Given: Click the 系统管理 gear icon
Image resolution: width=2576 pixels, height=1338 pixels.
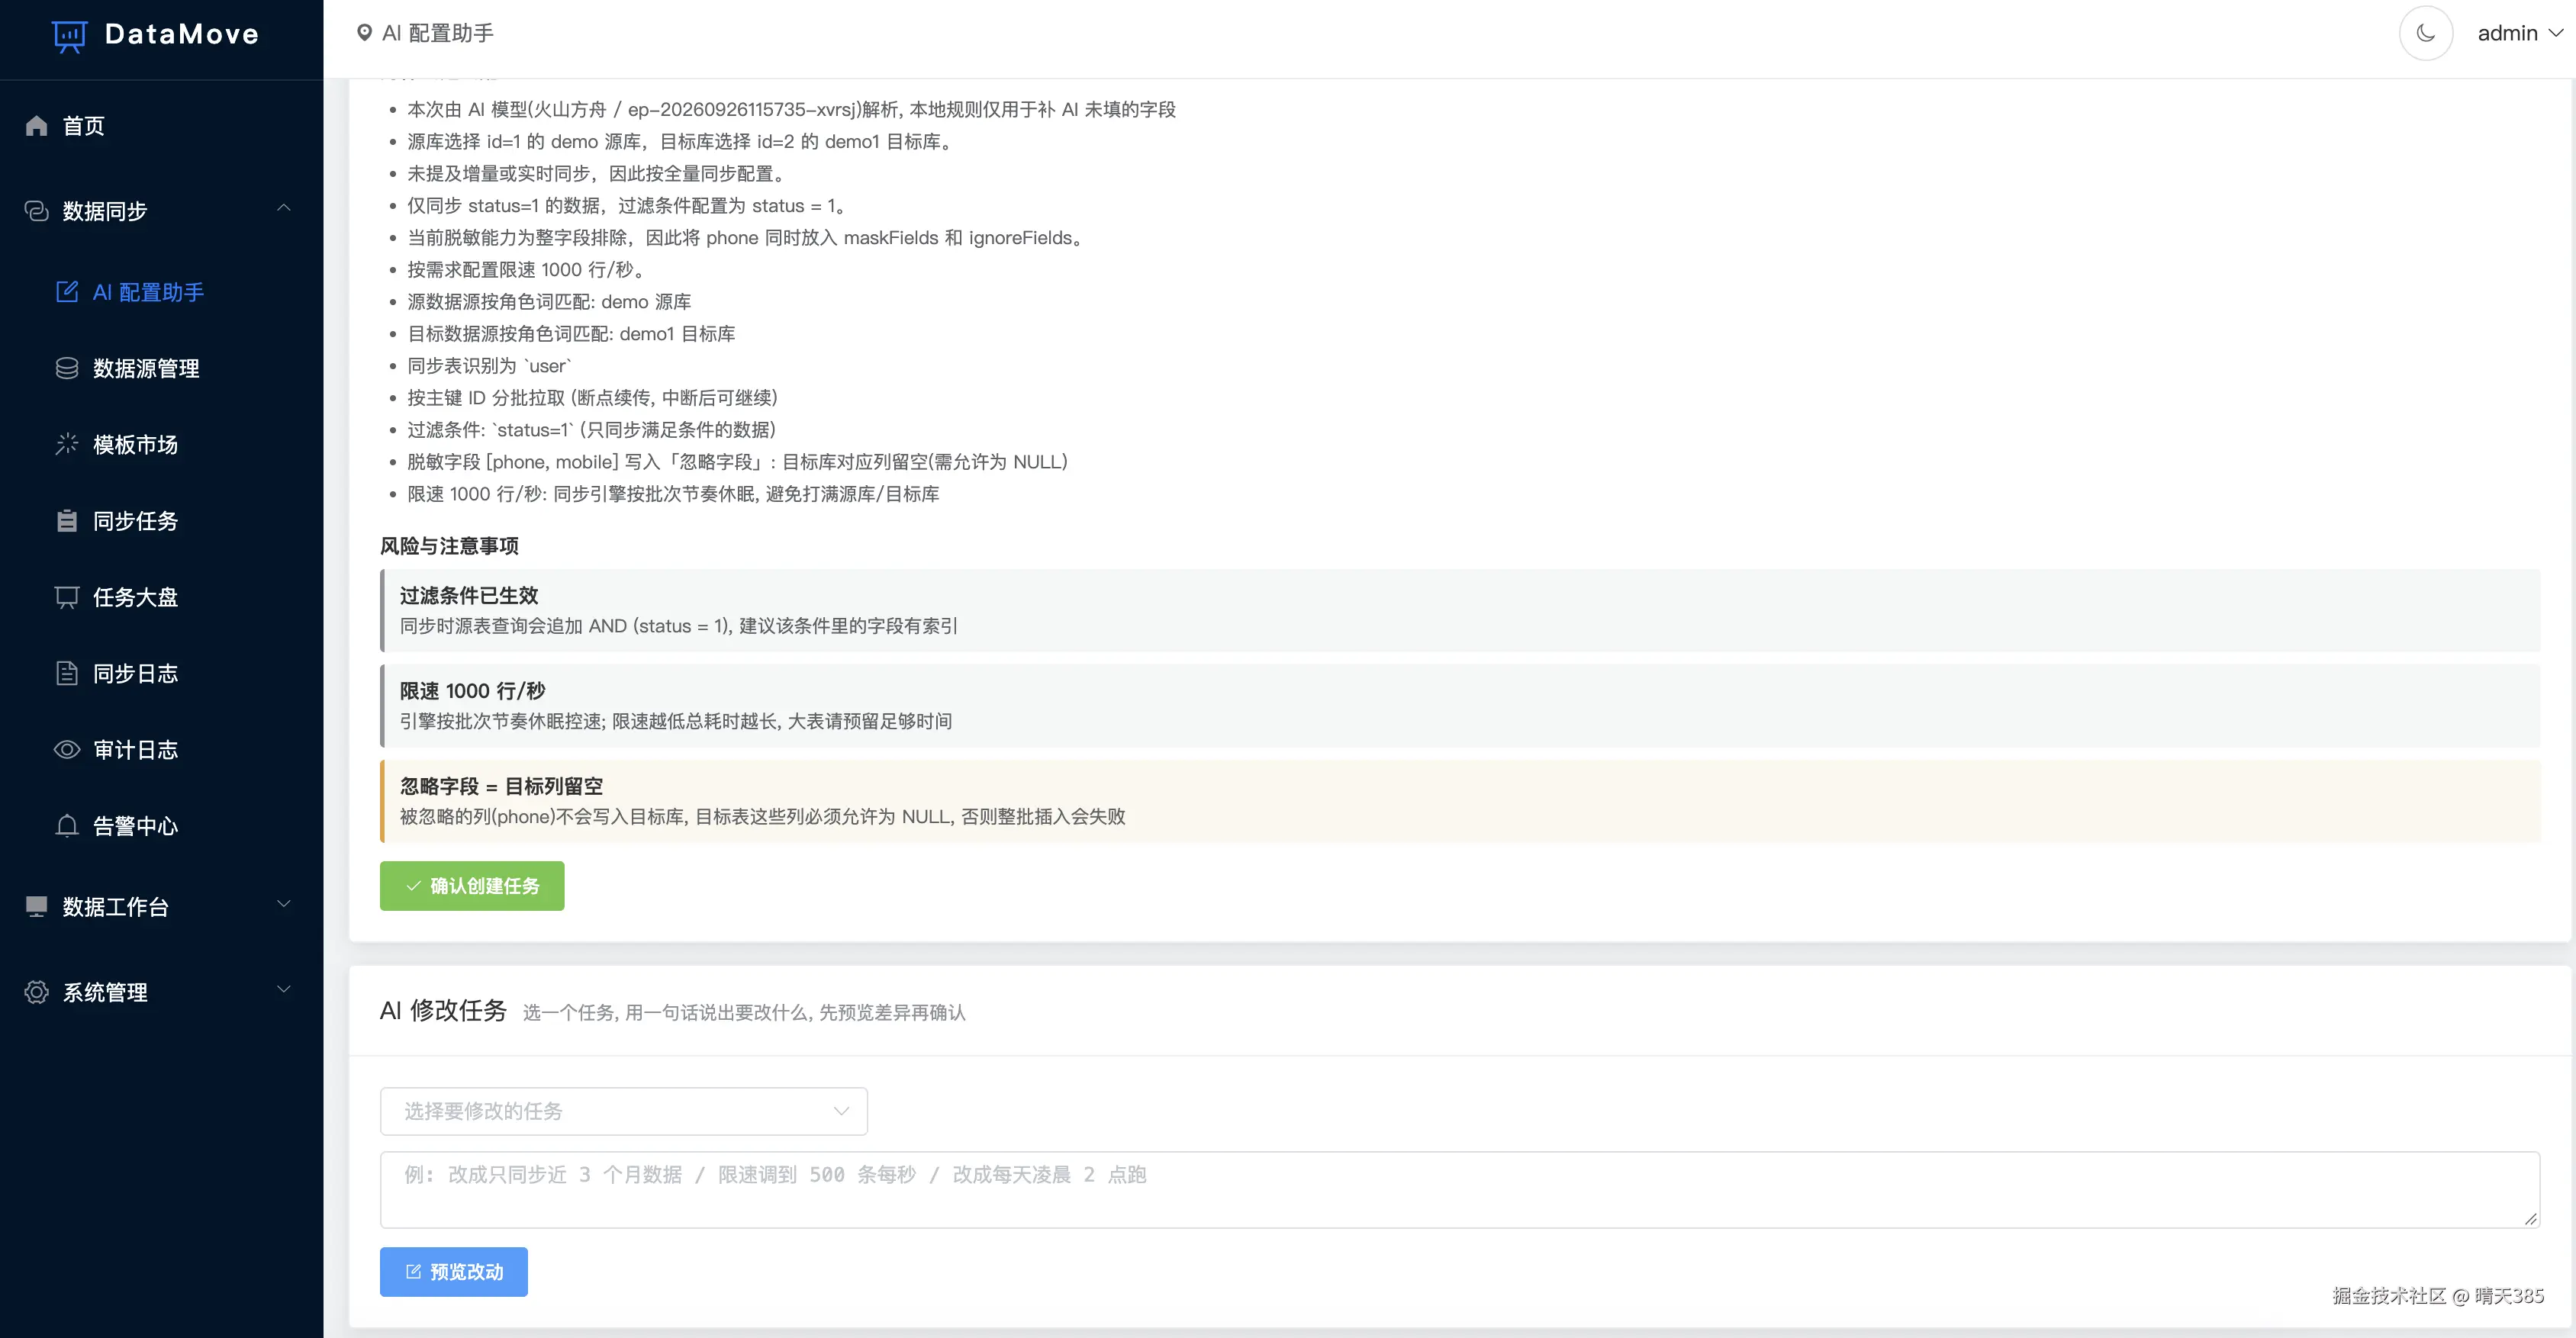Looking at the screenshot, I should 37,992.
